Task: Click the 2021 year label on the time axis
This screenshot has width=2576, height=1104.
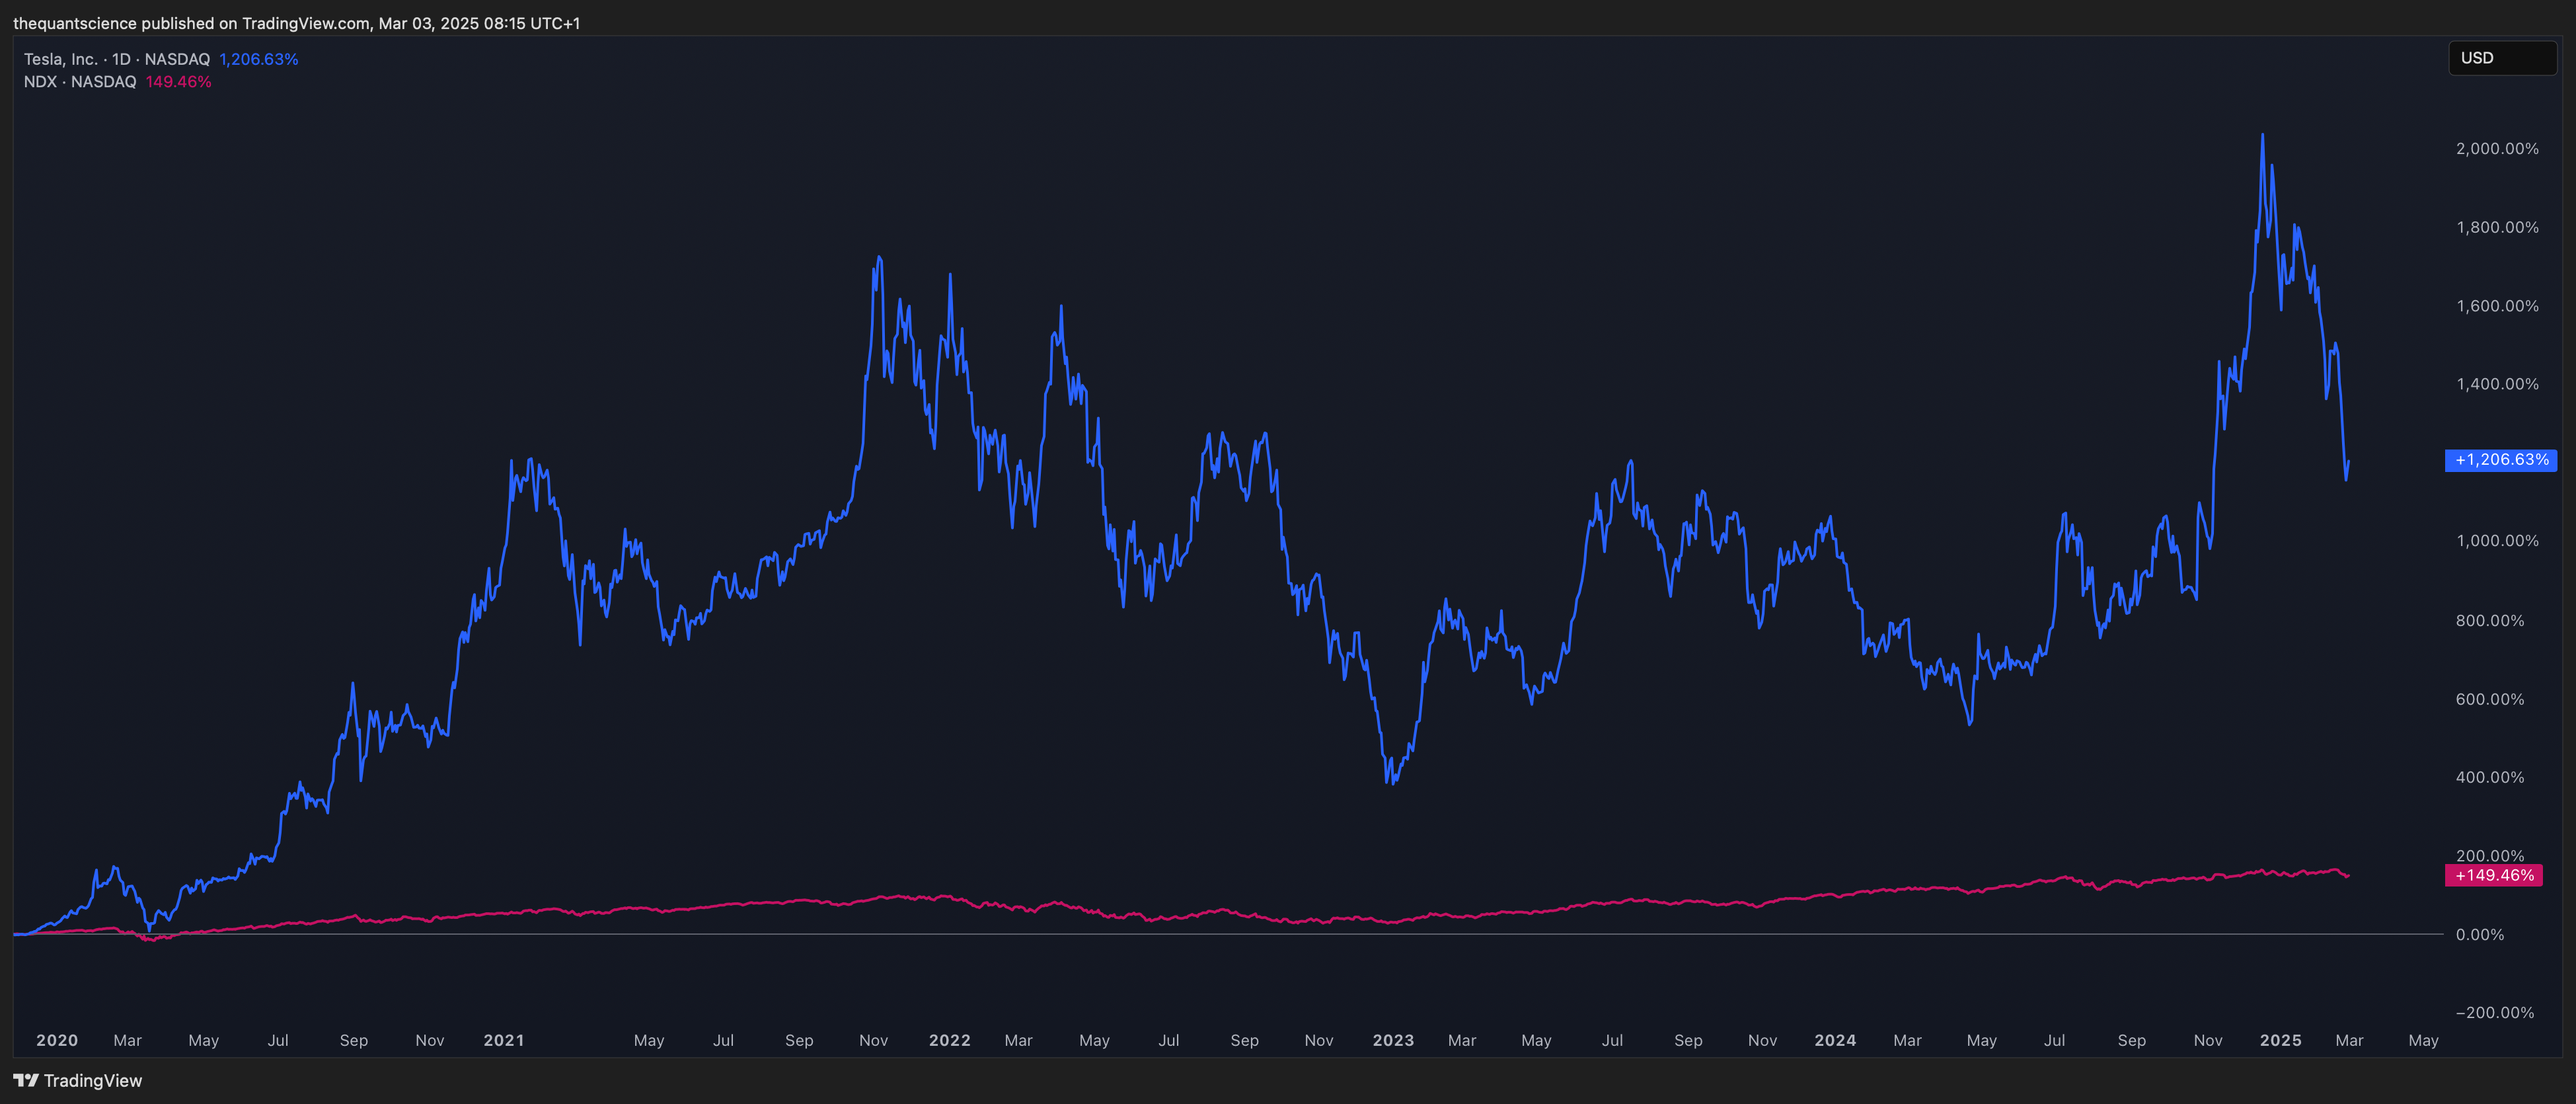Action: coord(504,1040)
